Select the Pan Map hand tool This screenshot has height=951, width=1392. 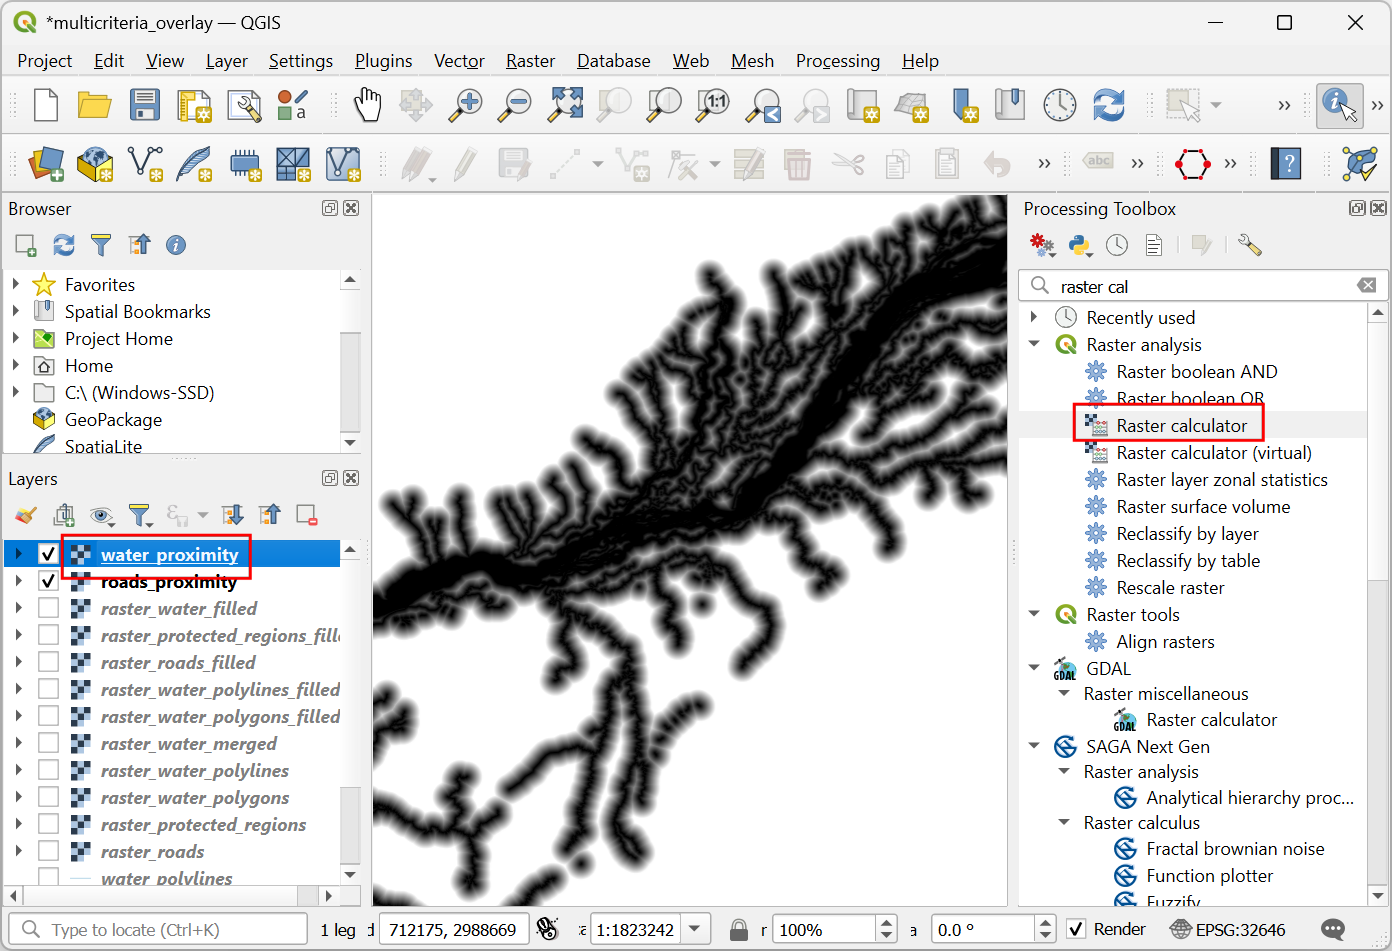coord(367,105)
